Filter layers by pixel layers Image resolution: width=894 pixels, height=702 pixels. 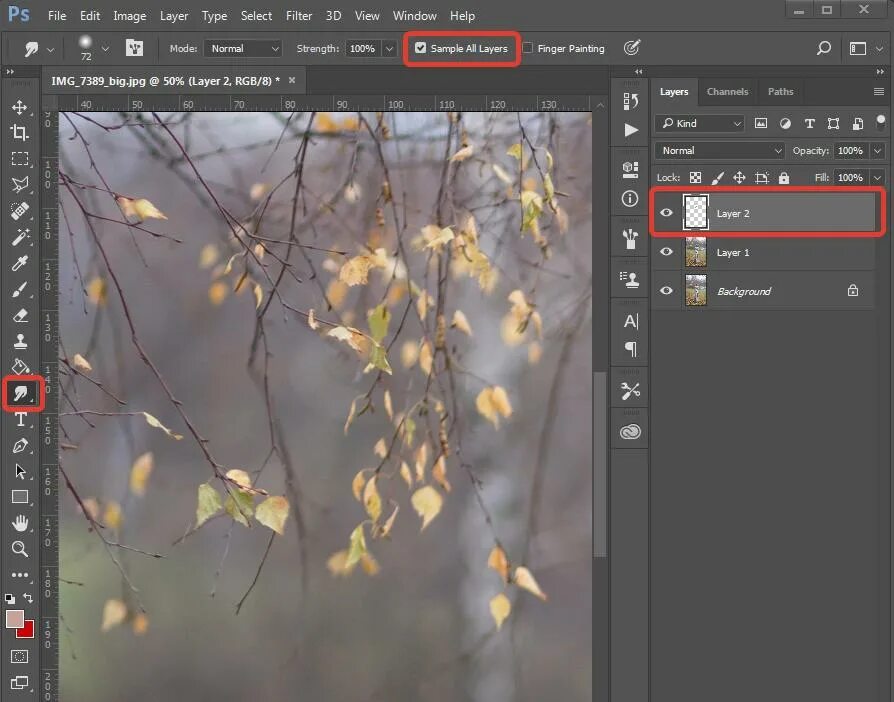point(761,123)
